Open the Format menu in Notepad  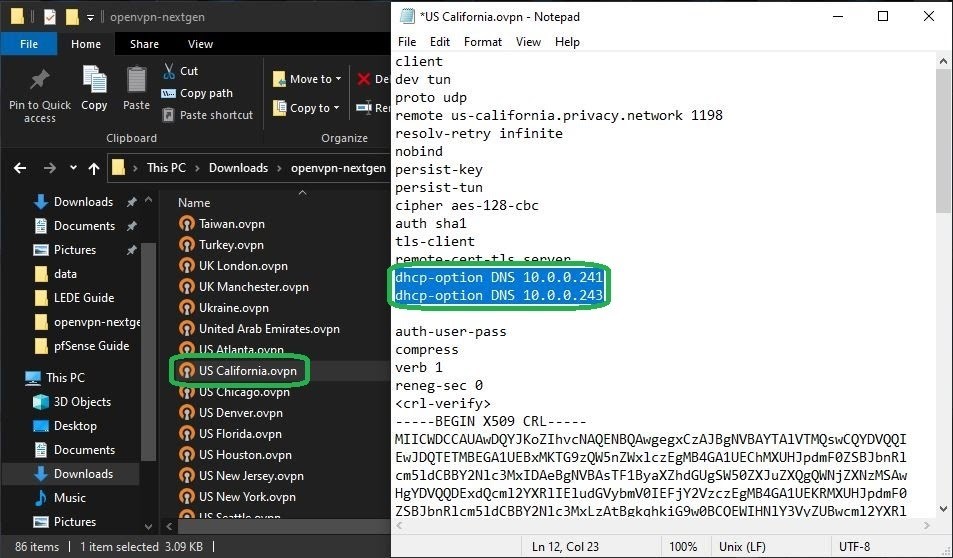click(x=482, y=42)
